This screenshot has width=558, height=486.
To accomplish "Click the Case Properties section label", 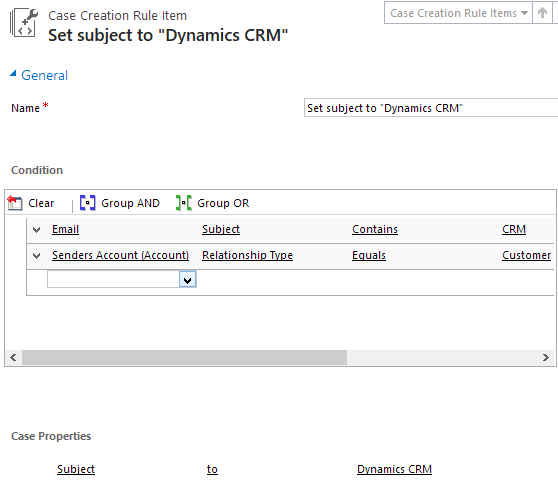I will 51,436.
